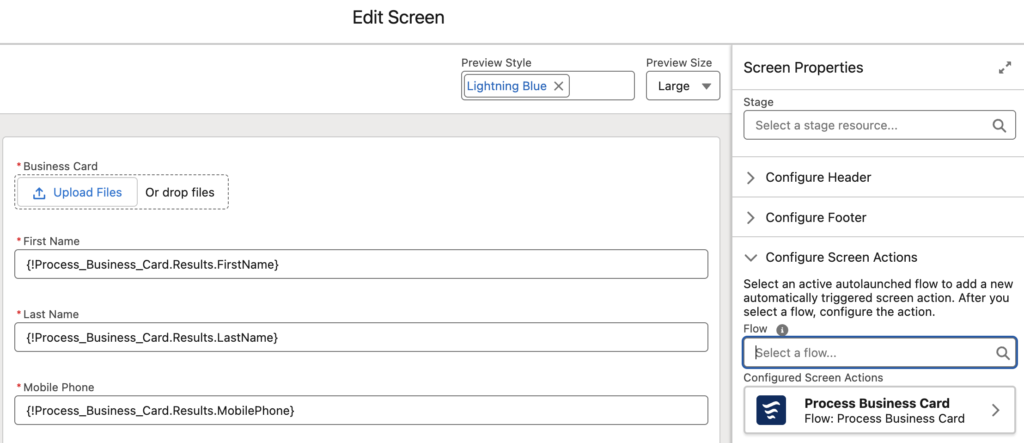Click the Mobile Phone input field
1024x443 pixels.
tap(361, 410)
